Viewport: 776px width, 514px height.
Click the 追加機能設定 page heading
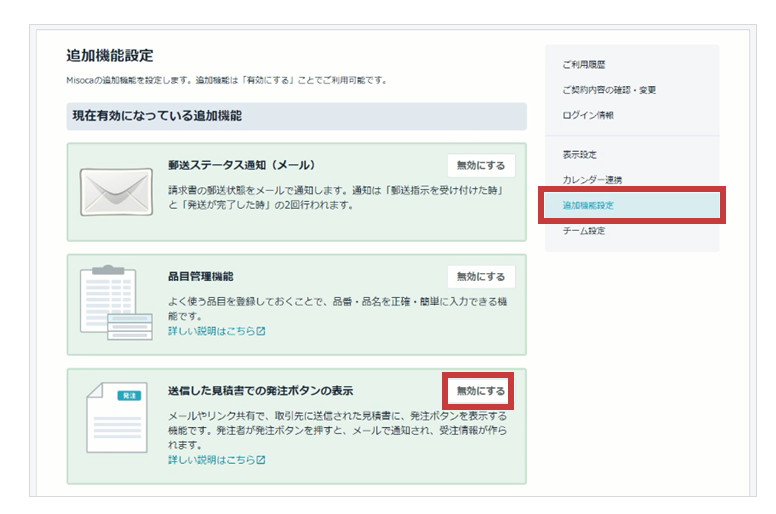110,55
